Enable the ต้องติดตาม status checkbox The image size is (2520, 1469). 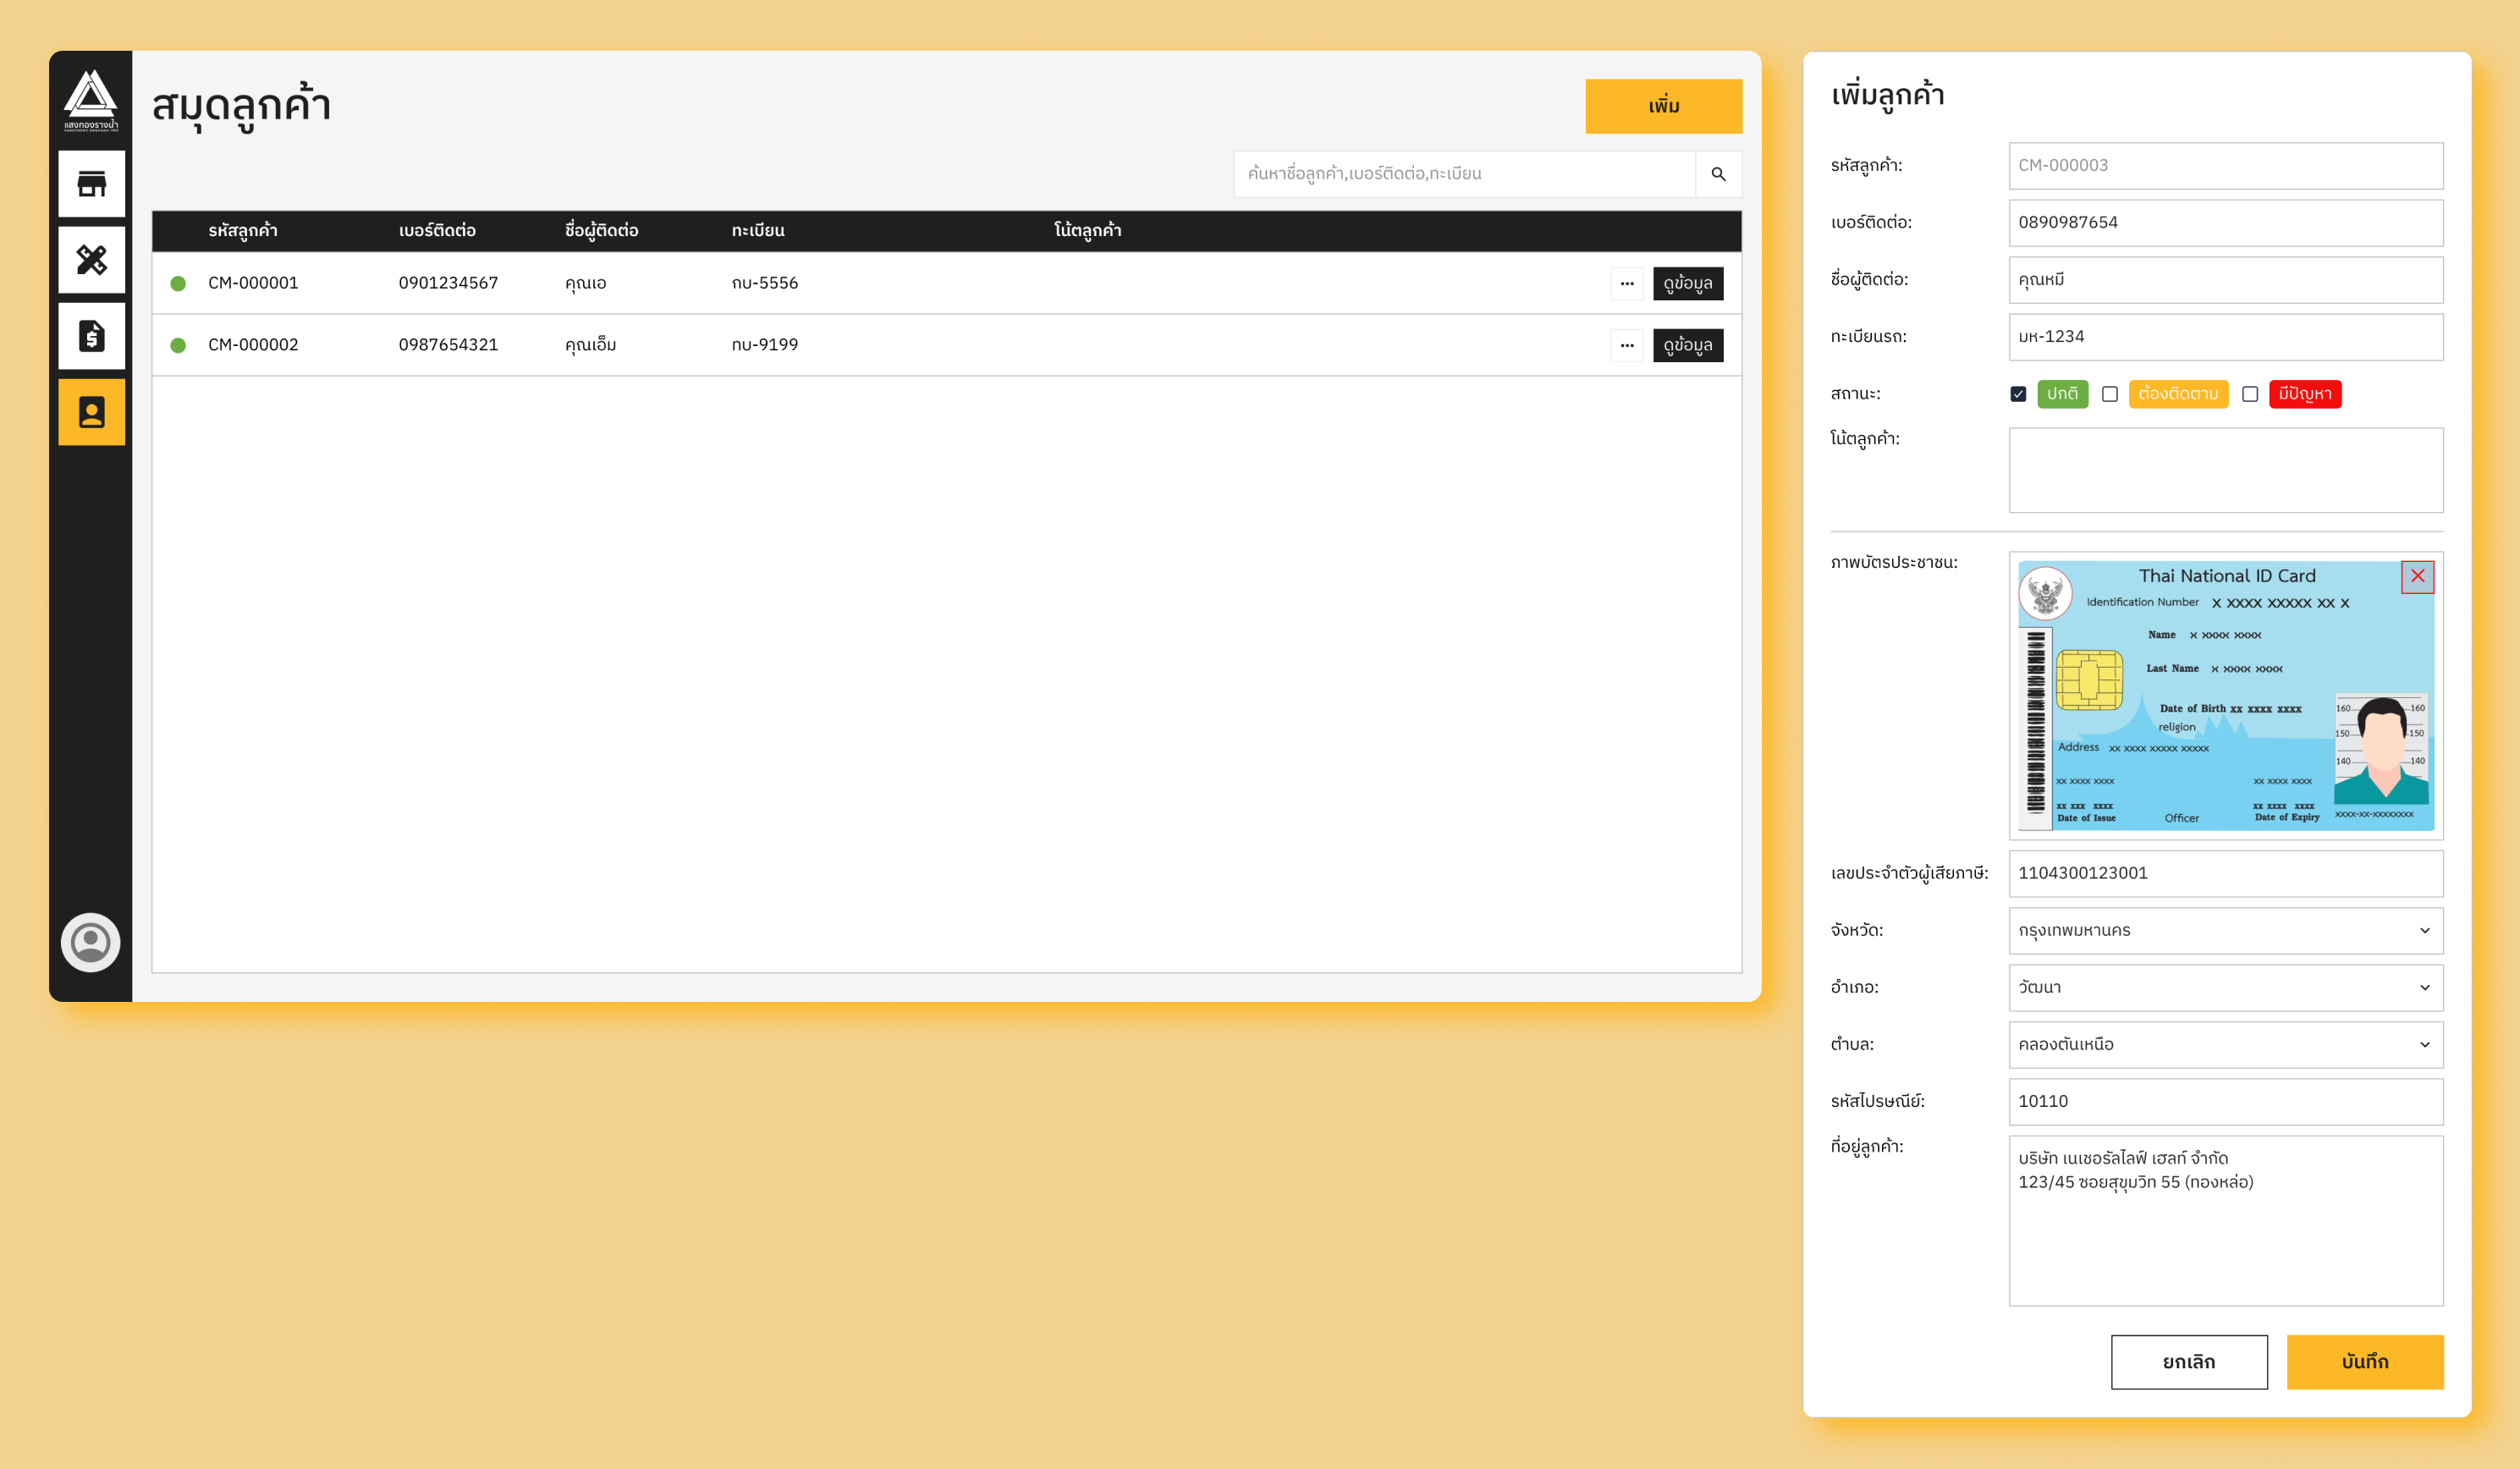(2110, 394)
